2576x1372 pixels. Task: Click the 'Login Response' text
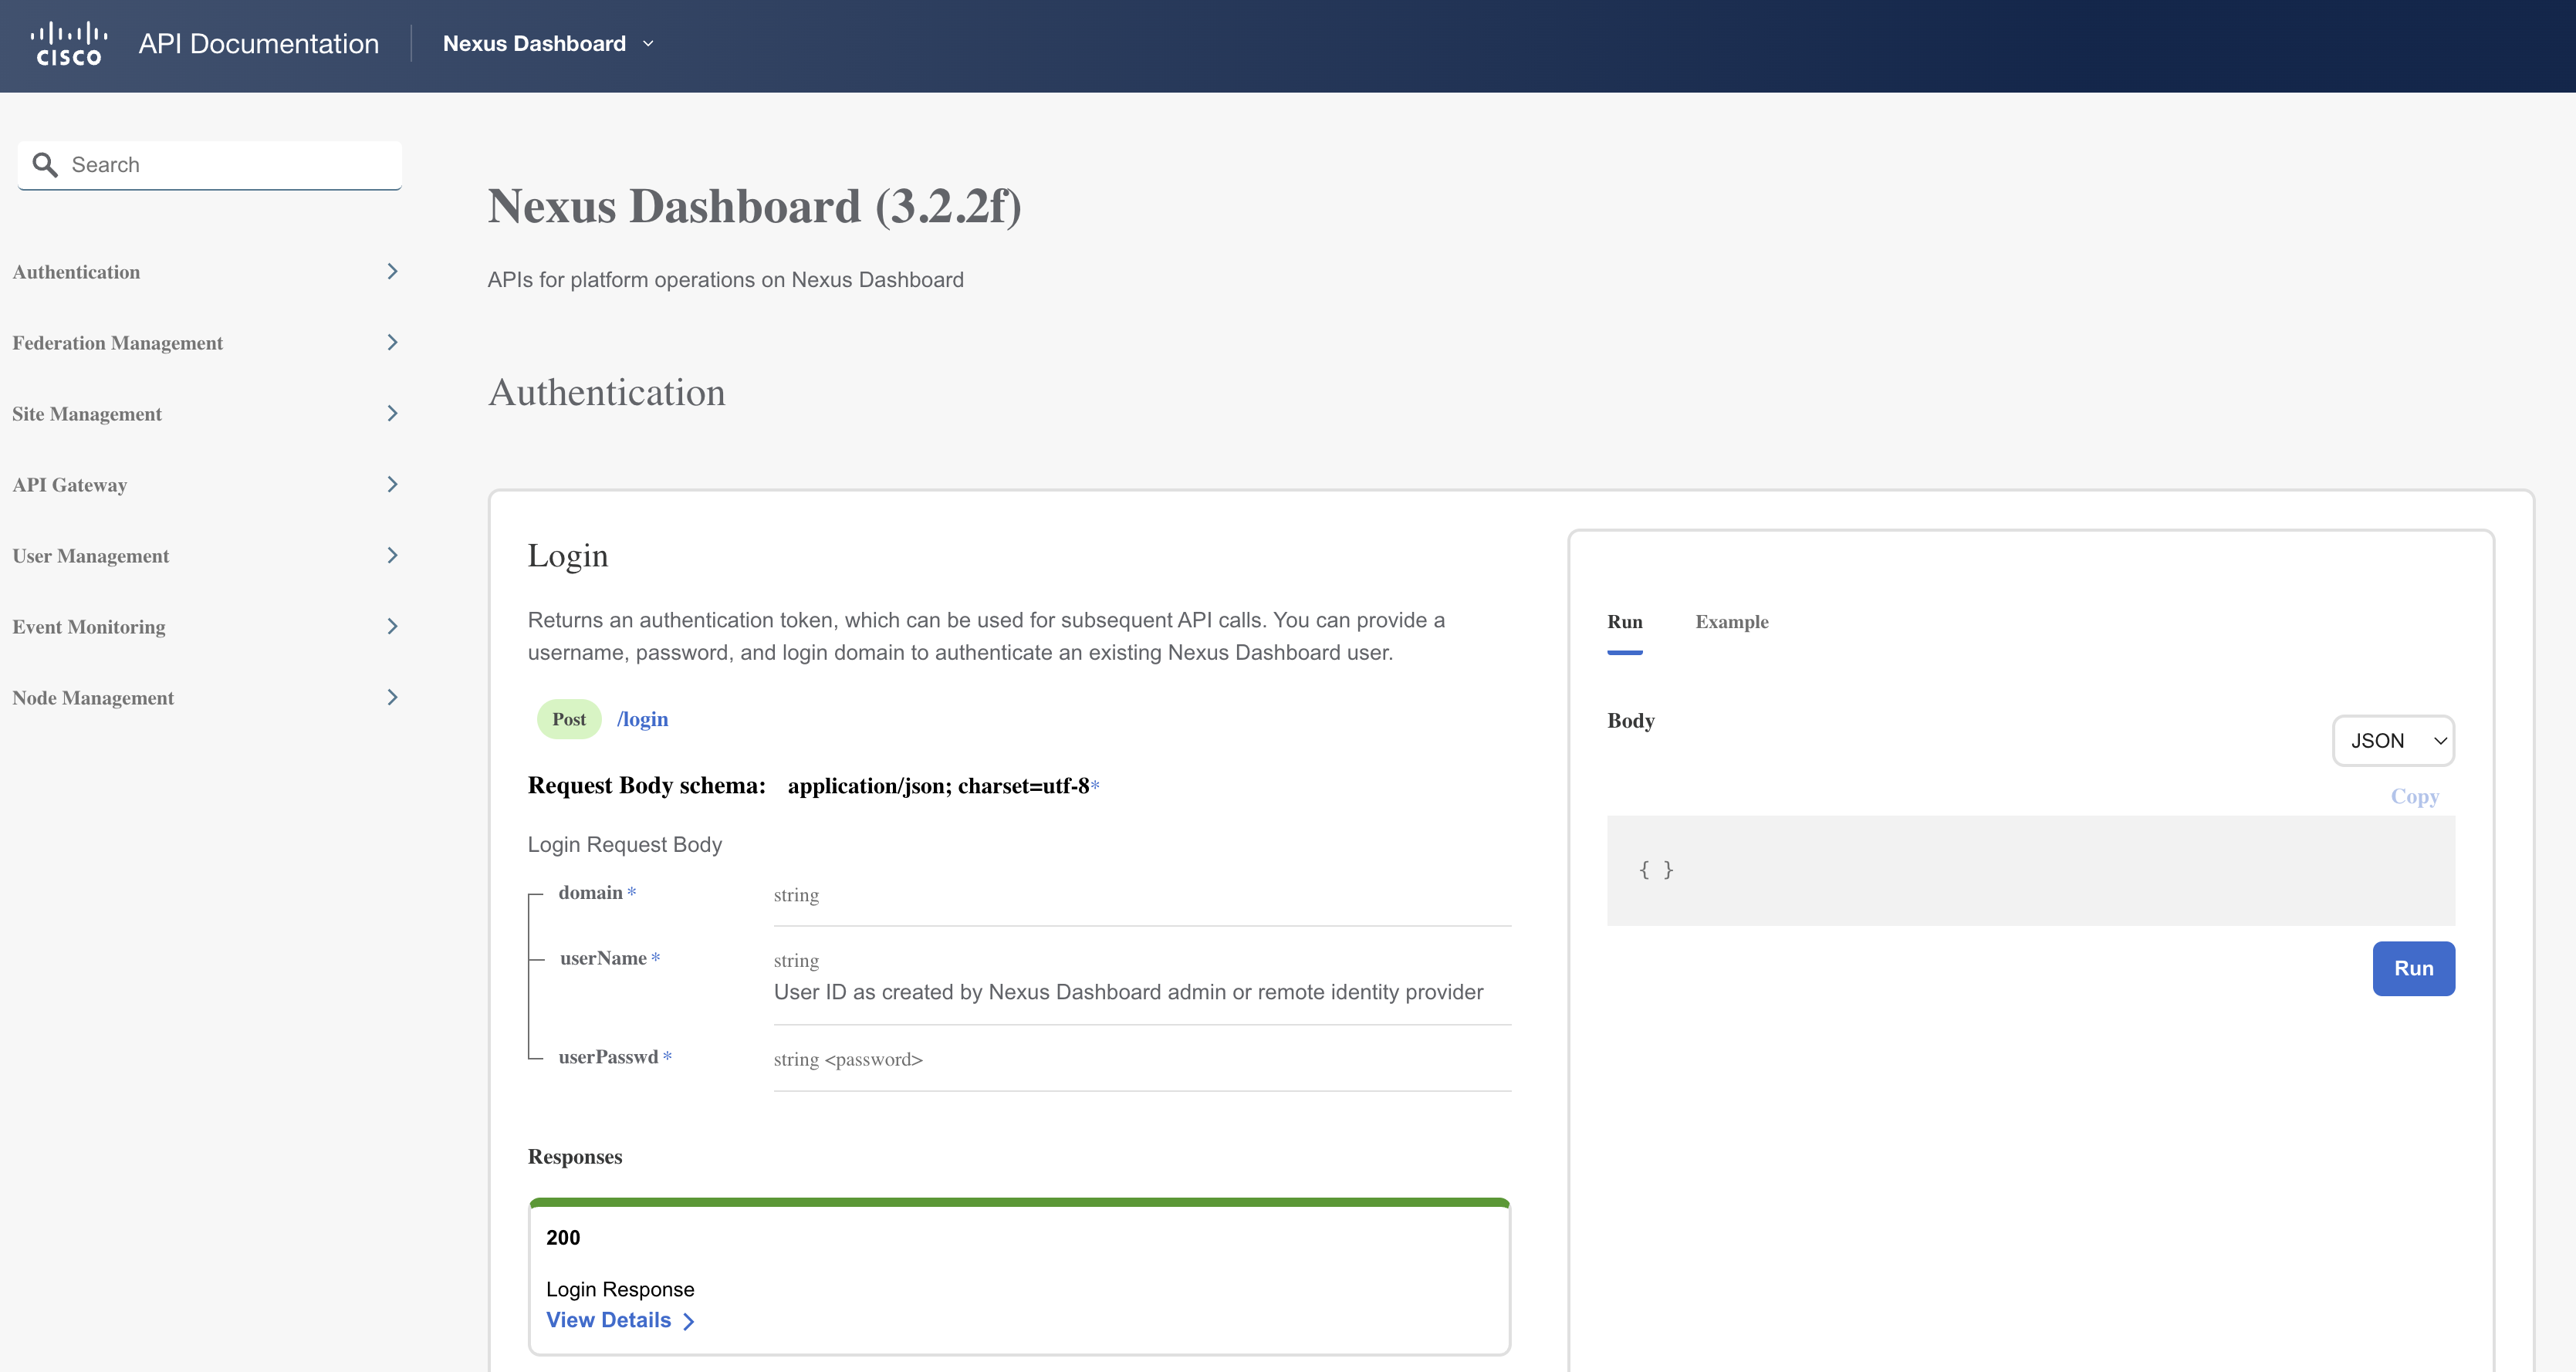[620, 1290]
